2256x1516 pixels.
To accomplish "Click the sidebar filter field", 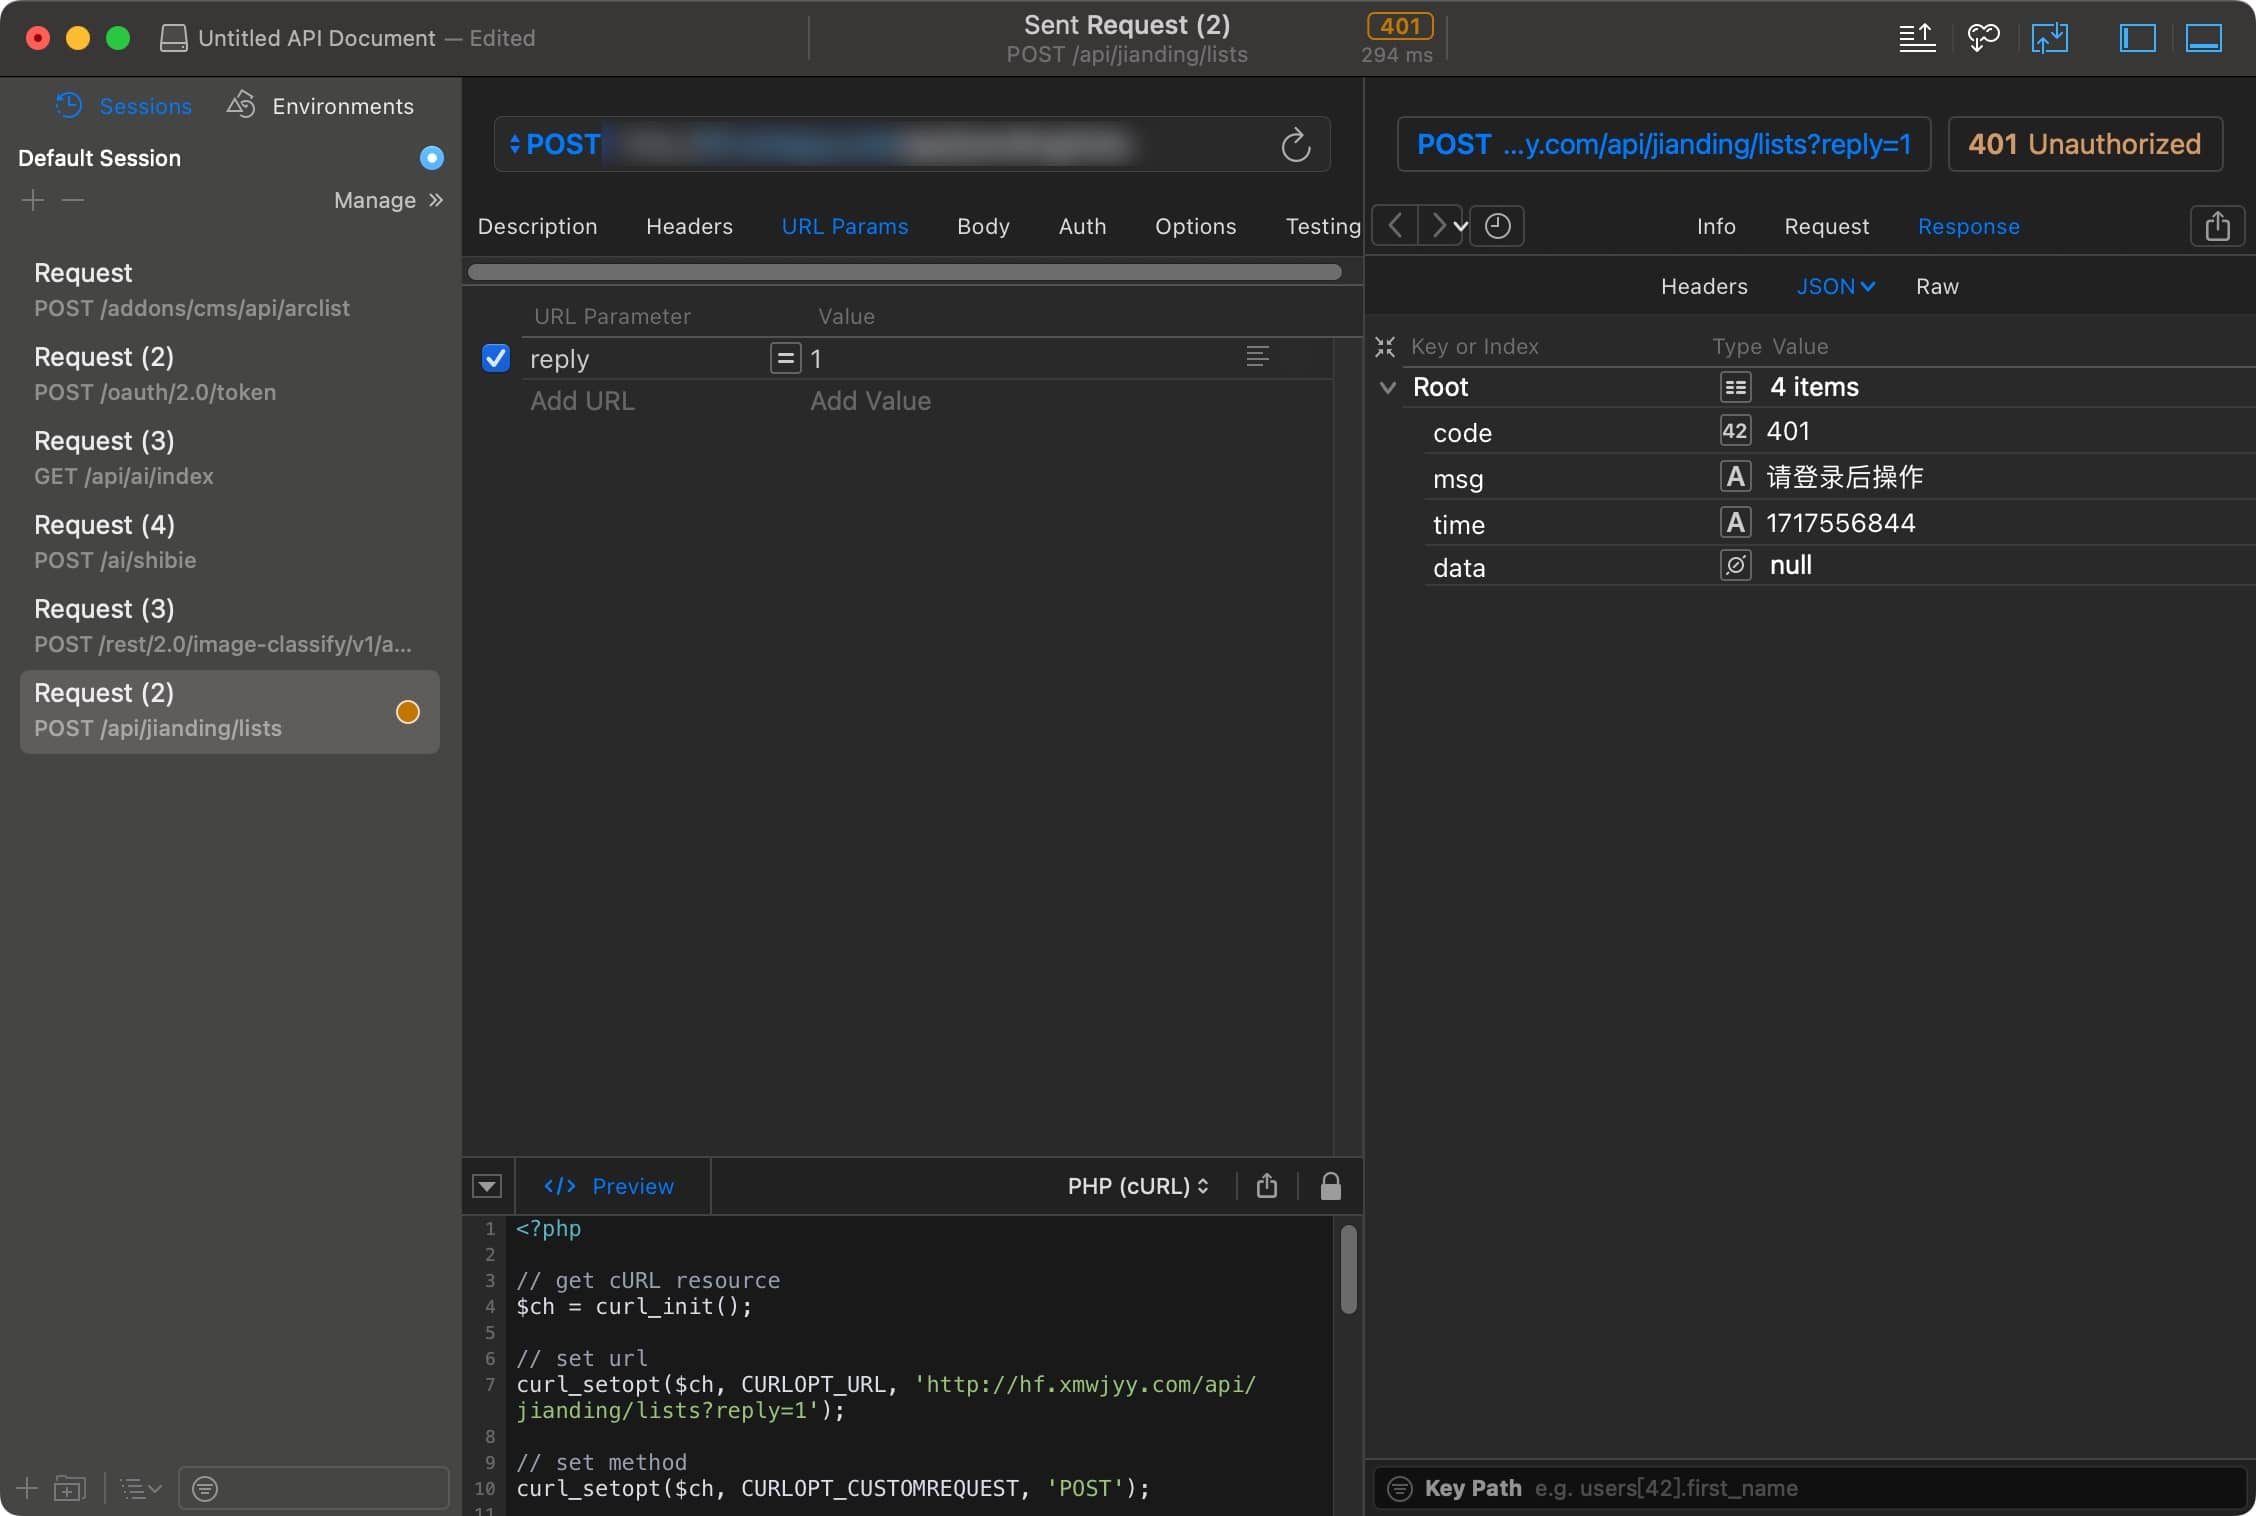I will coord(314,1489).
